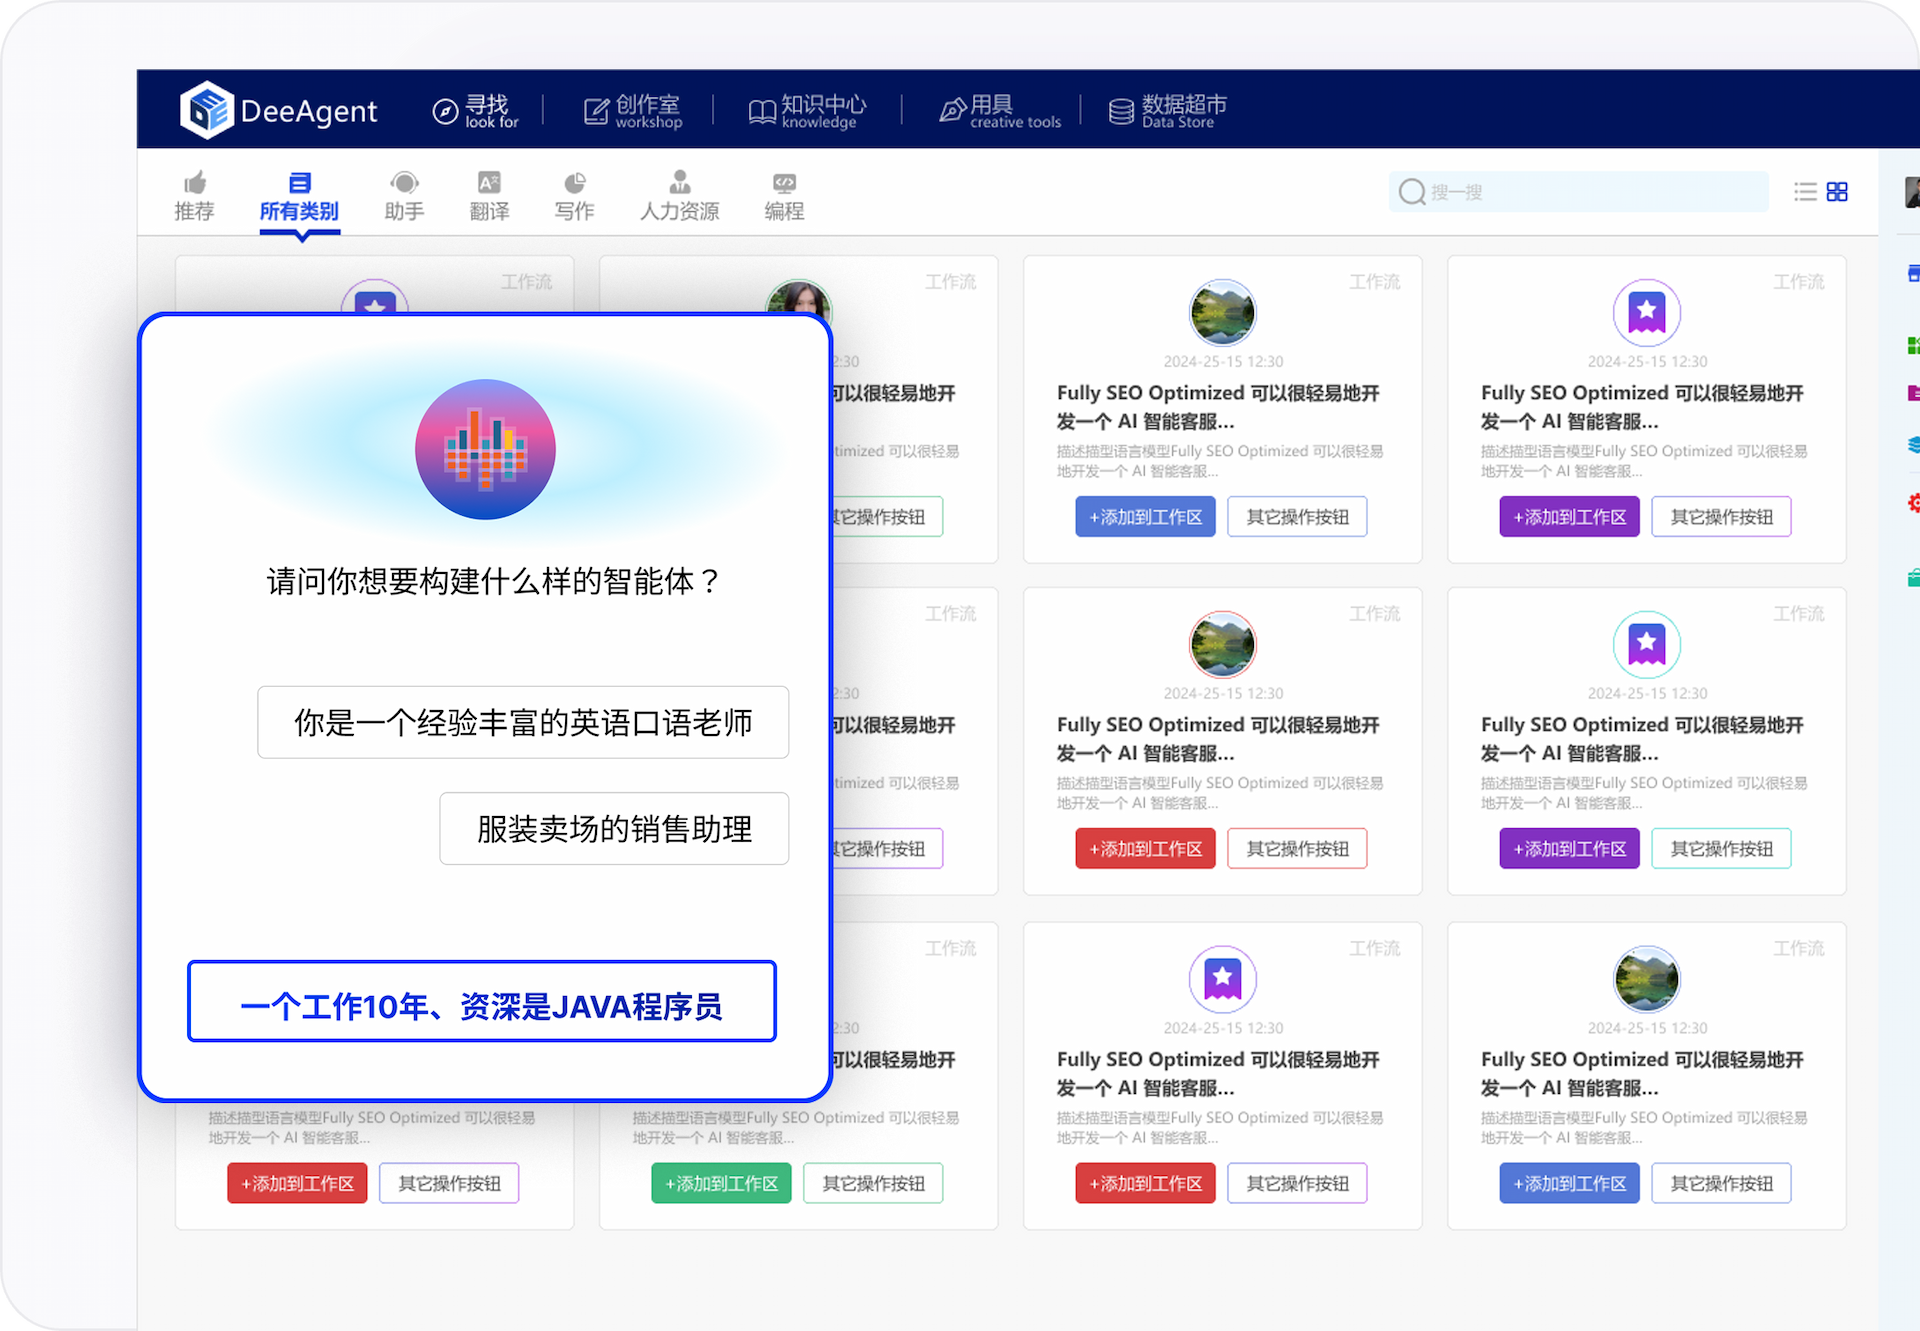Click the star bookmark avatar above the bottom-row red button
1920x1331 pixels.
click(x=1222, y=978)
